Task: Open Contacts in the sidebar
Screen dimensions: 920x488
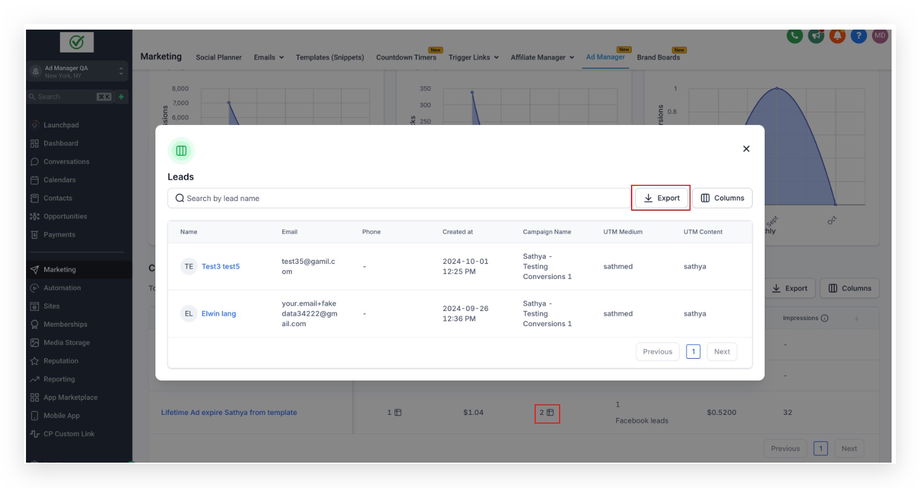Action: [x=58, y=198]
